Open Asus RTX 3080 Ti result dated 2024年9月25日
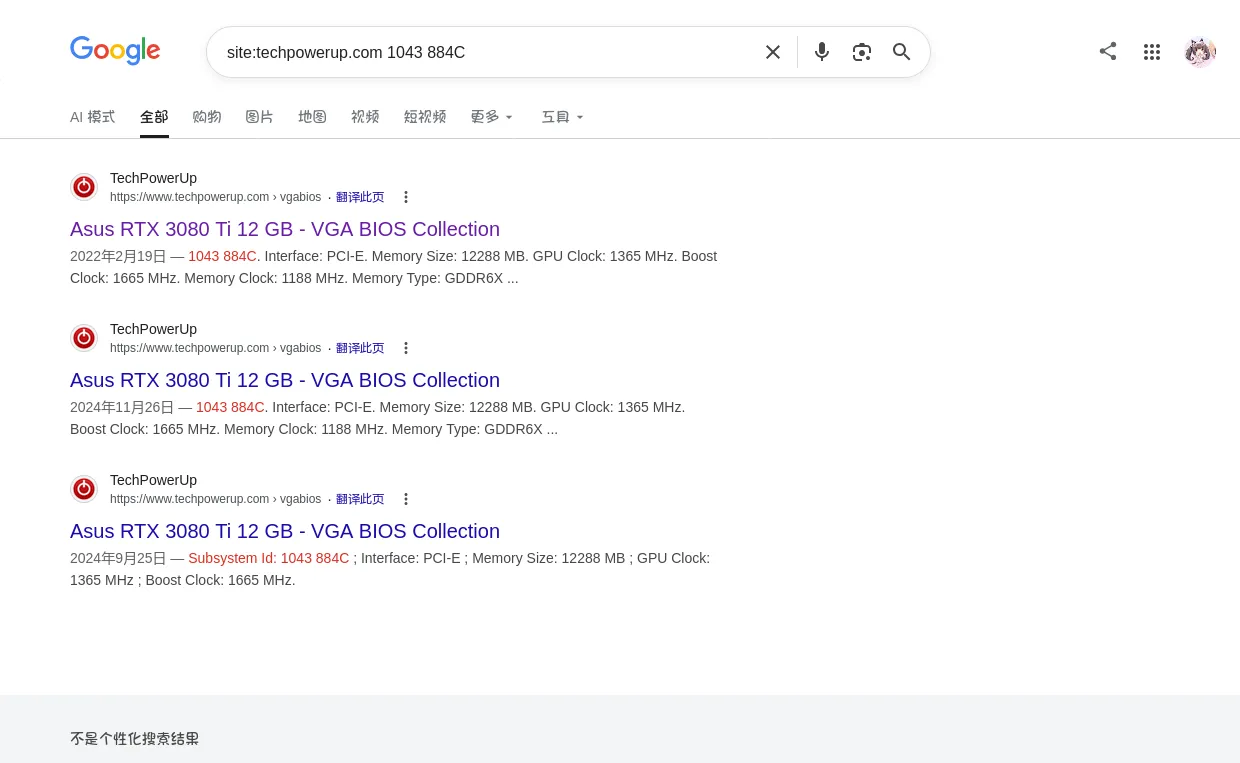Screen dimensions: 1240x763 (x=285, y=531)
